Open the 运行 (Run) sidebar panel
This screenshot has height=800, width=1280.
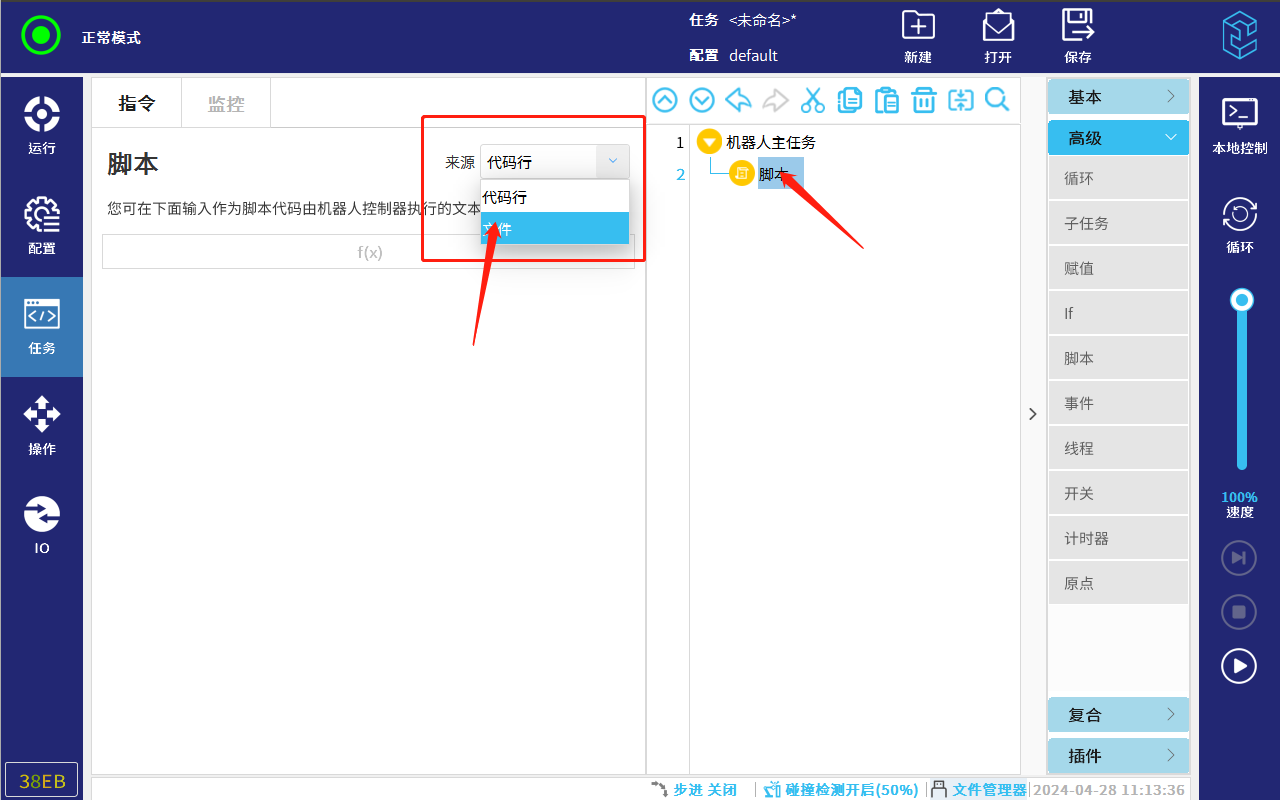tap(42, 126)
